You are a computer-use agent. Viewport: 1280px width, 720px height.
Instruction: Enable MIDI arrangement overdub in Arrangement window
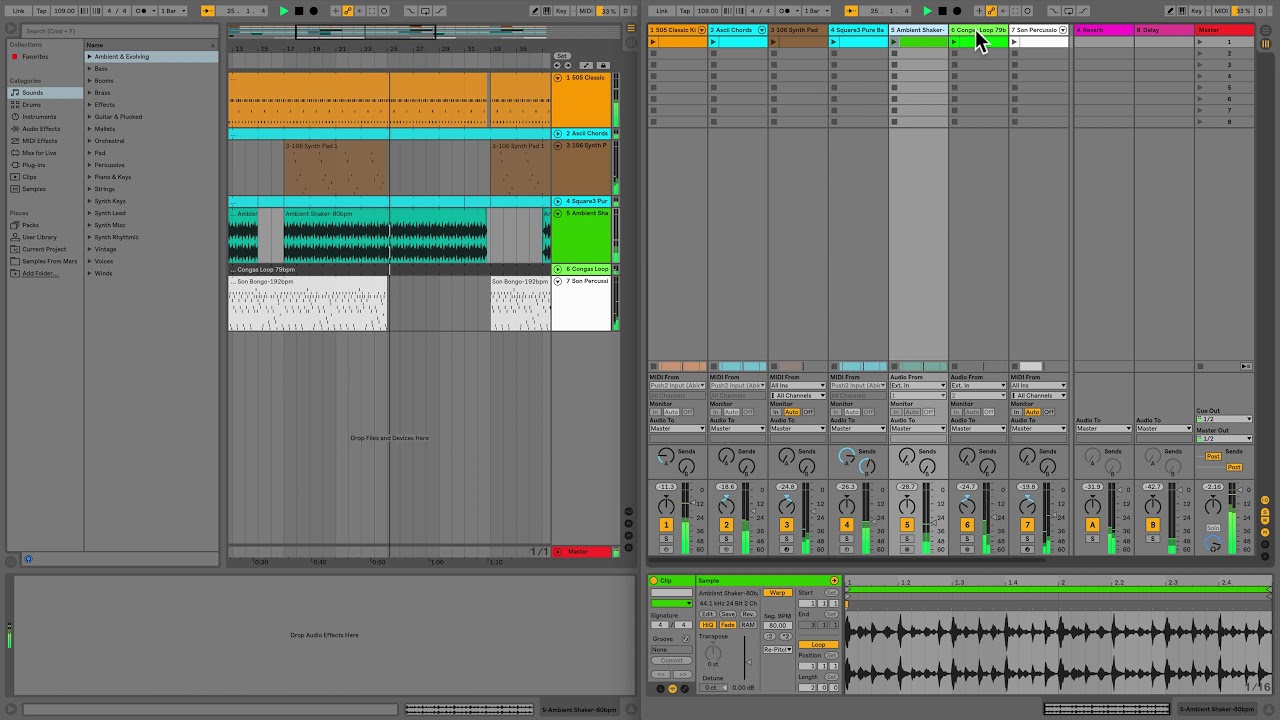pos(336,11)
